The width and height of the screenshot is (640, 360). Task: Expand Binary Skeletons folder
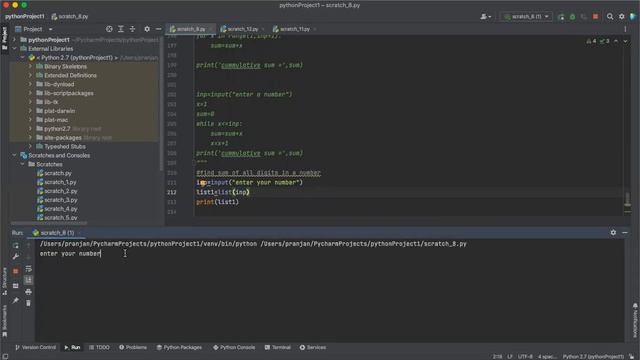[x=30, y=67]
